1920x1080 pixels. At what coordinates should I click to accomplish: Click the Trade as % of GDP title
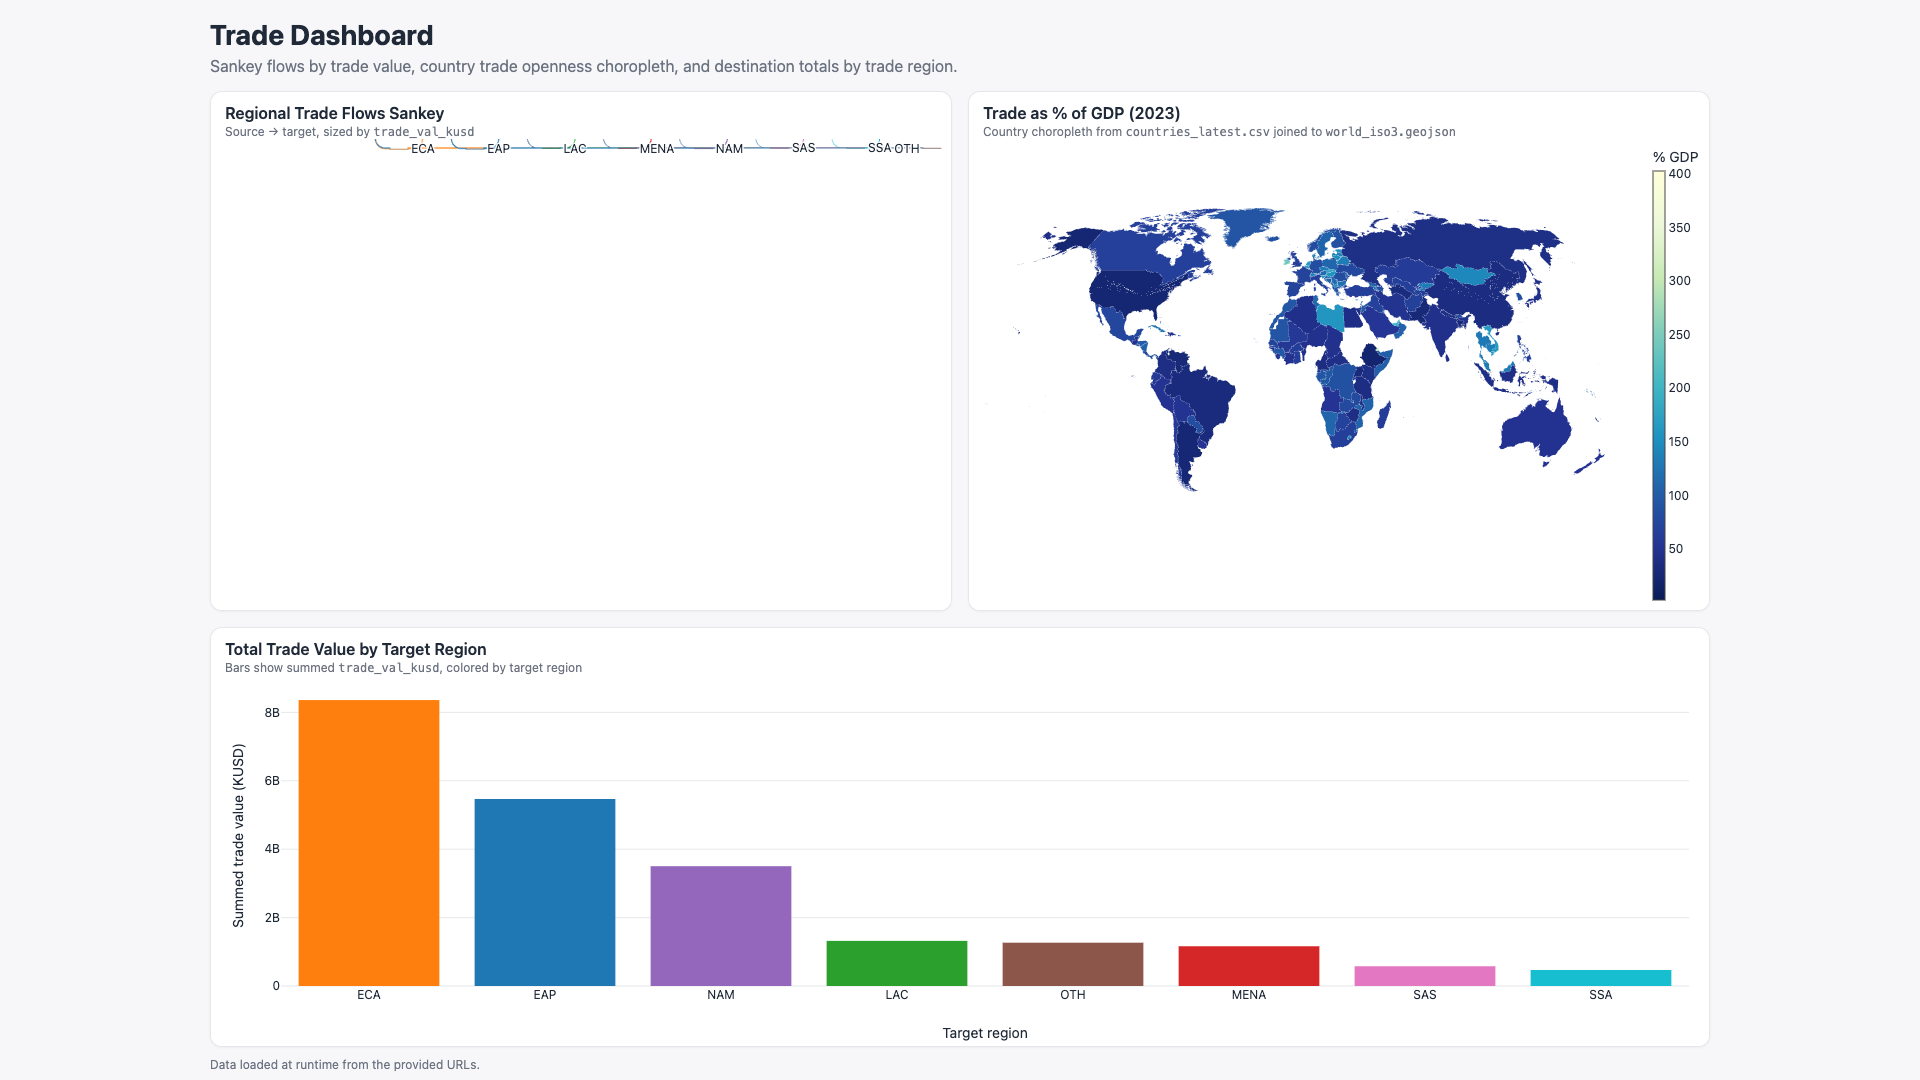pyautogui.click(x=1081, y=114)
